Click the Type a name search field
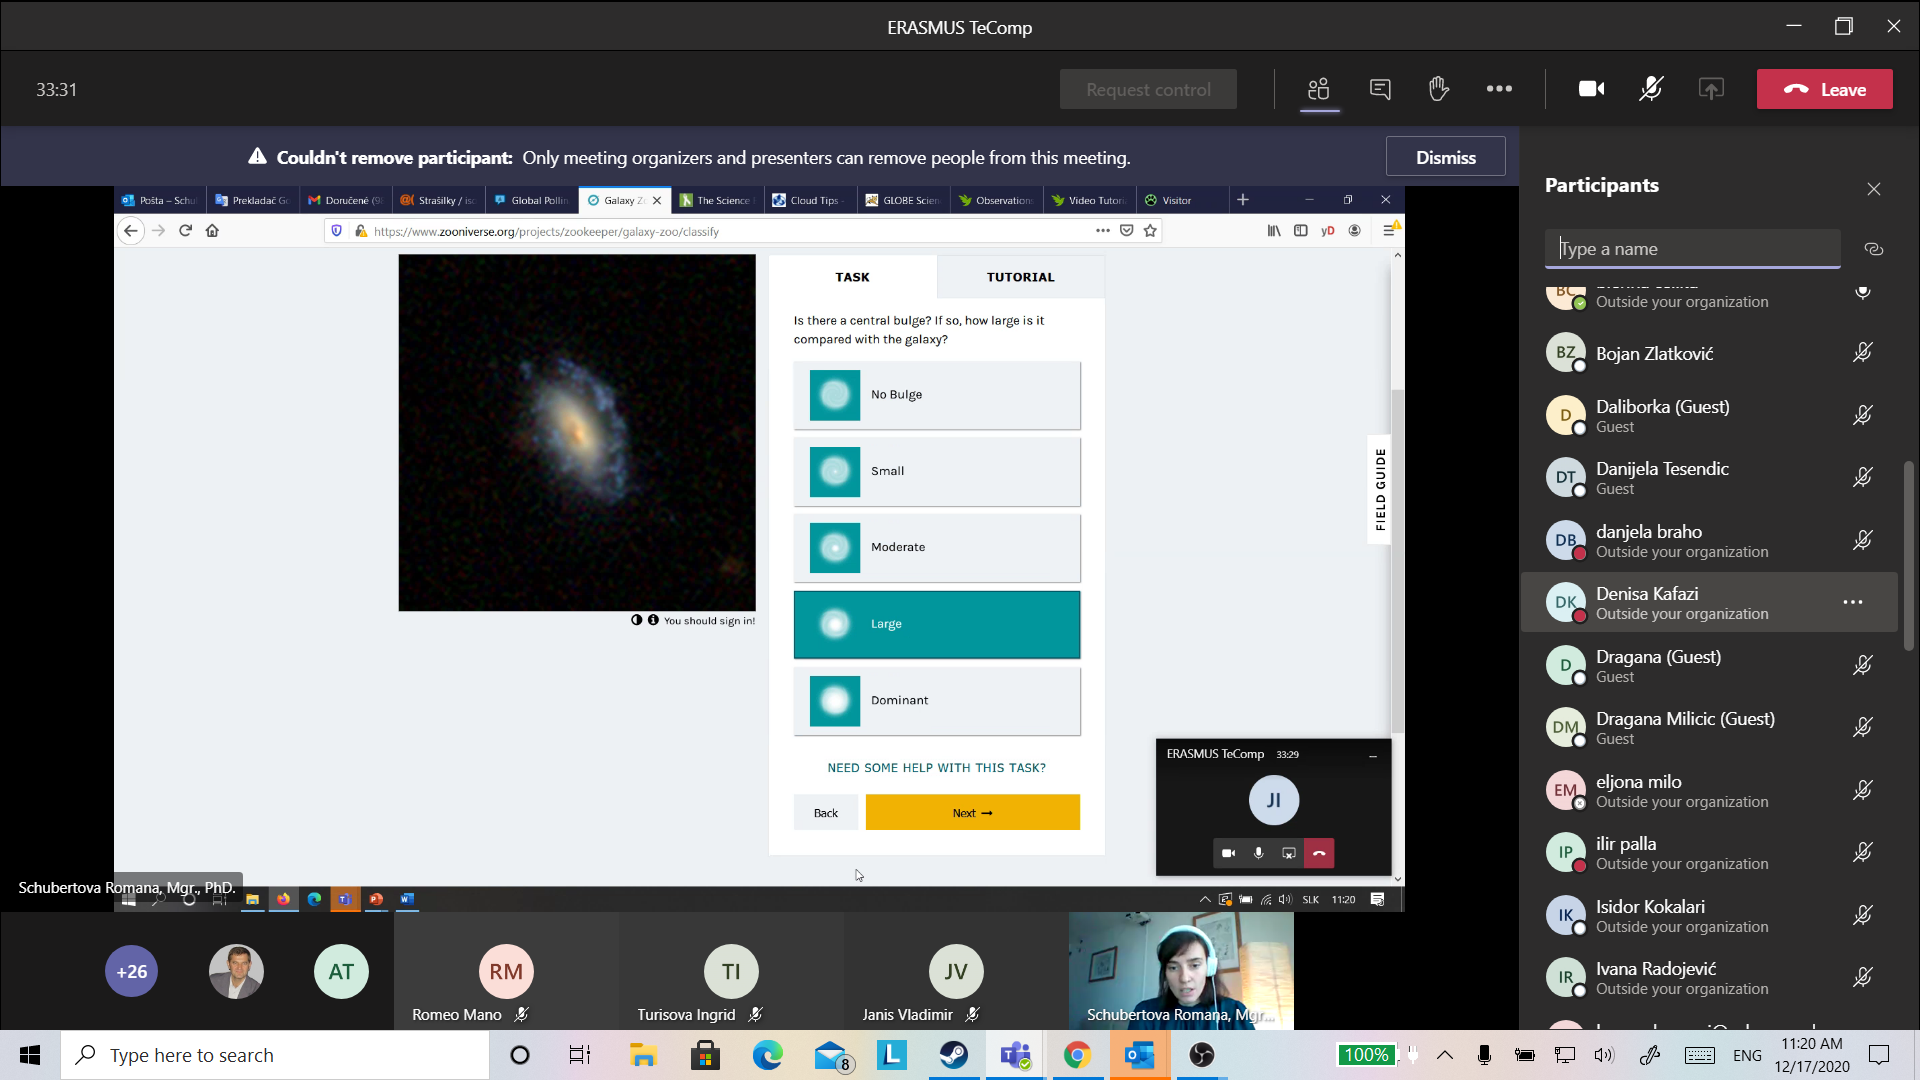1920x1080 pixels. click(1692, 249)
